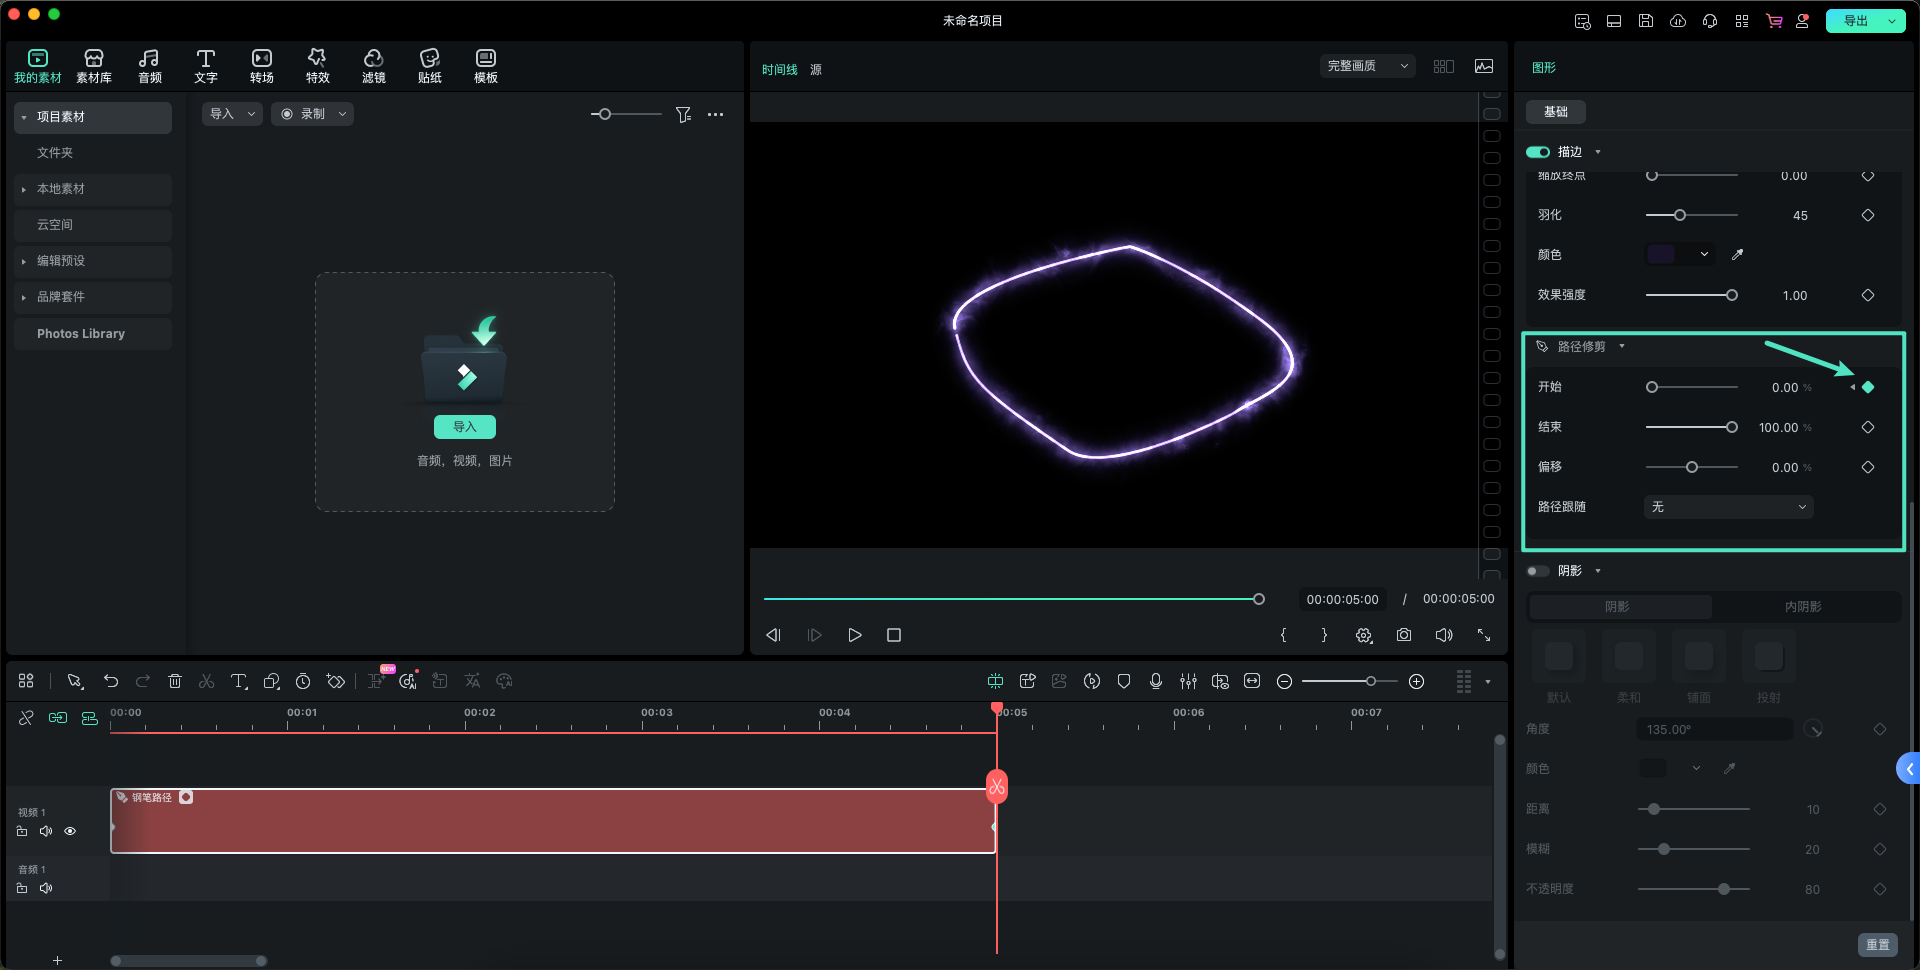Click the 重置 reset button

pyautogui.click(x=1877, y=944)
